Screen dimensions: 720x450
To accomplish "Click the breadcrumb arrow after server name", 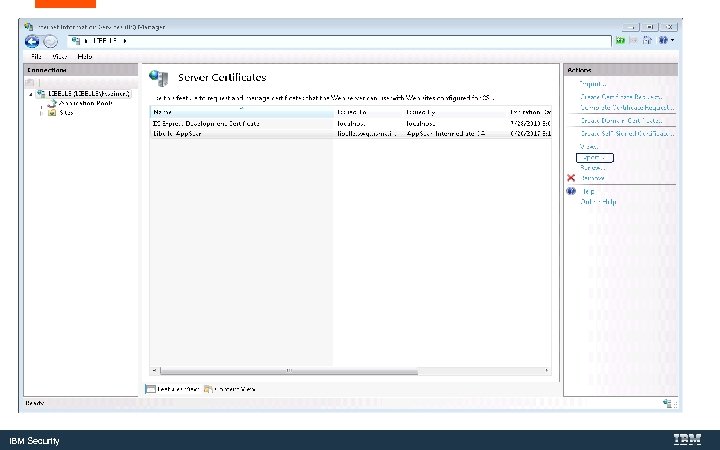I will pyautogui.click(x=125, y=41).
